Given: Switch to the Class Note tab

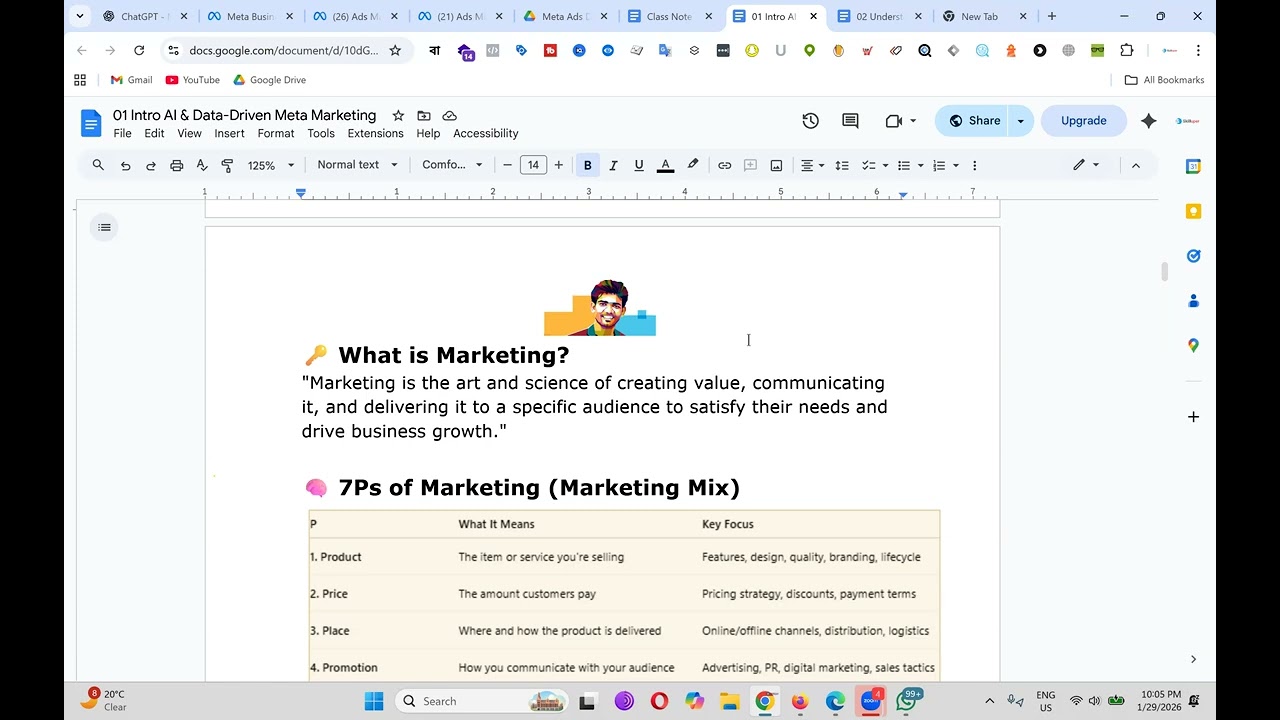Looking at the screenshot, I should coord(669,17).
